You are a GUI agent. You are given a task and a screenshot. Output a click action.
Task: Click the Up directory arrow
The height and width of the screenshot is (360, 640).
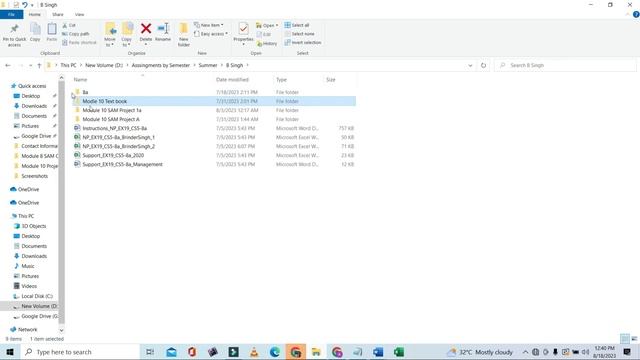[39, 65]
